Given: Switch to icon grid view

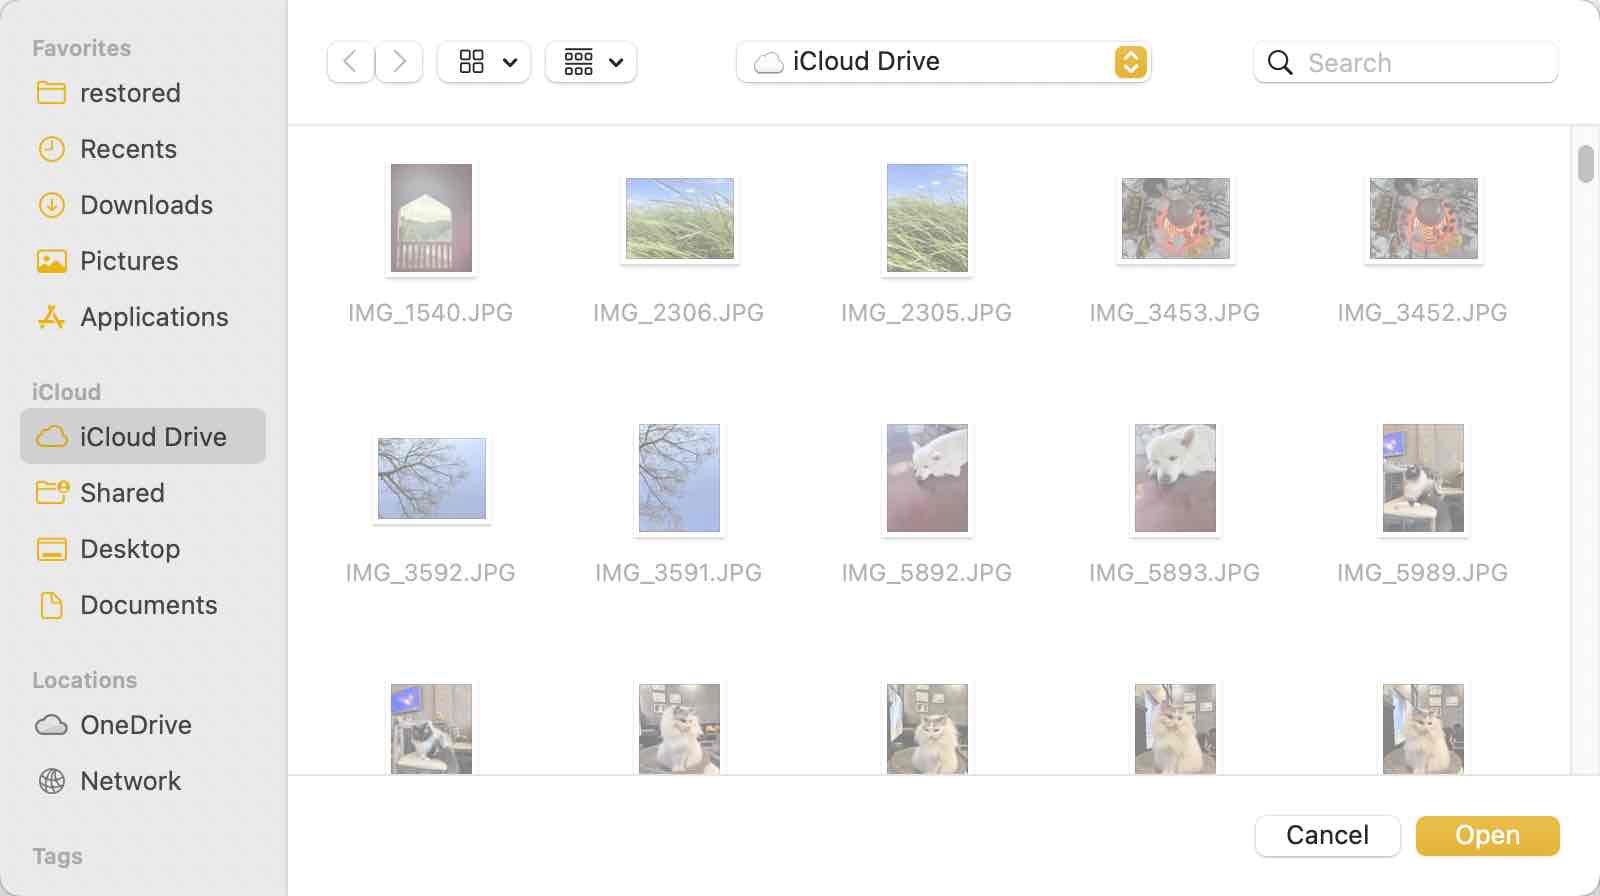Looking at the screenshot, I should (471, 62).
